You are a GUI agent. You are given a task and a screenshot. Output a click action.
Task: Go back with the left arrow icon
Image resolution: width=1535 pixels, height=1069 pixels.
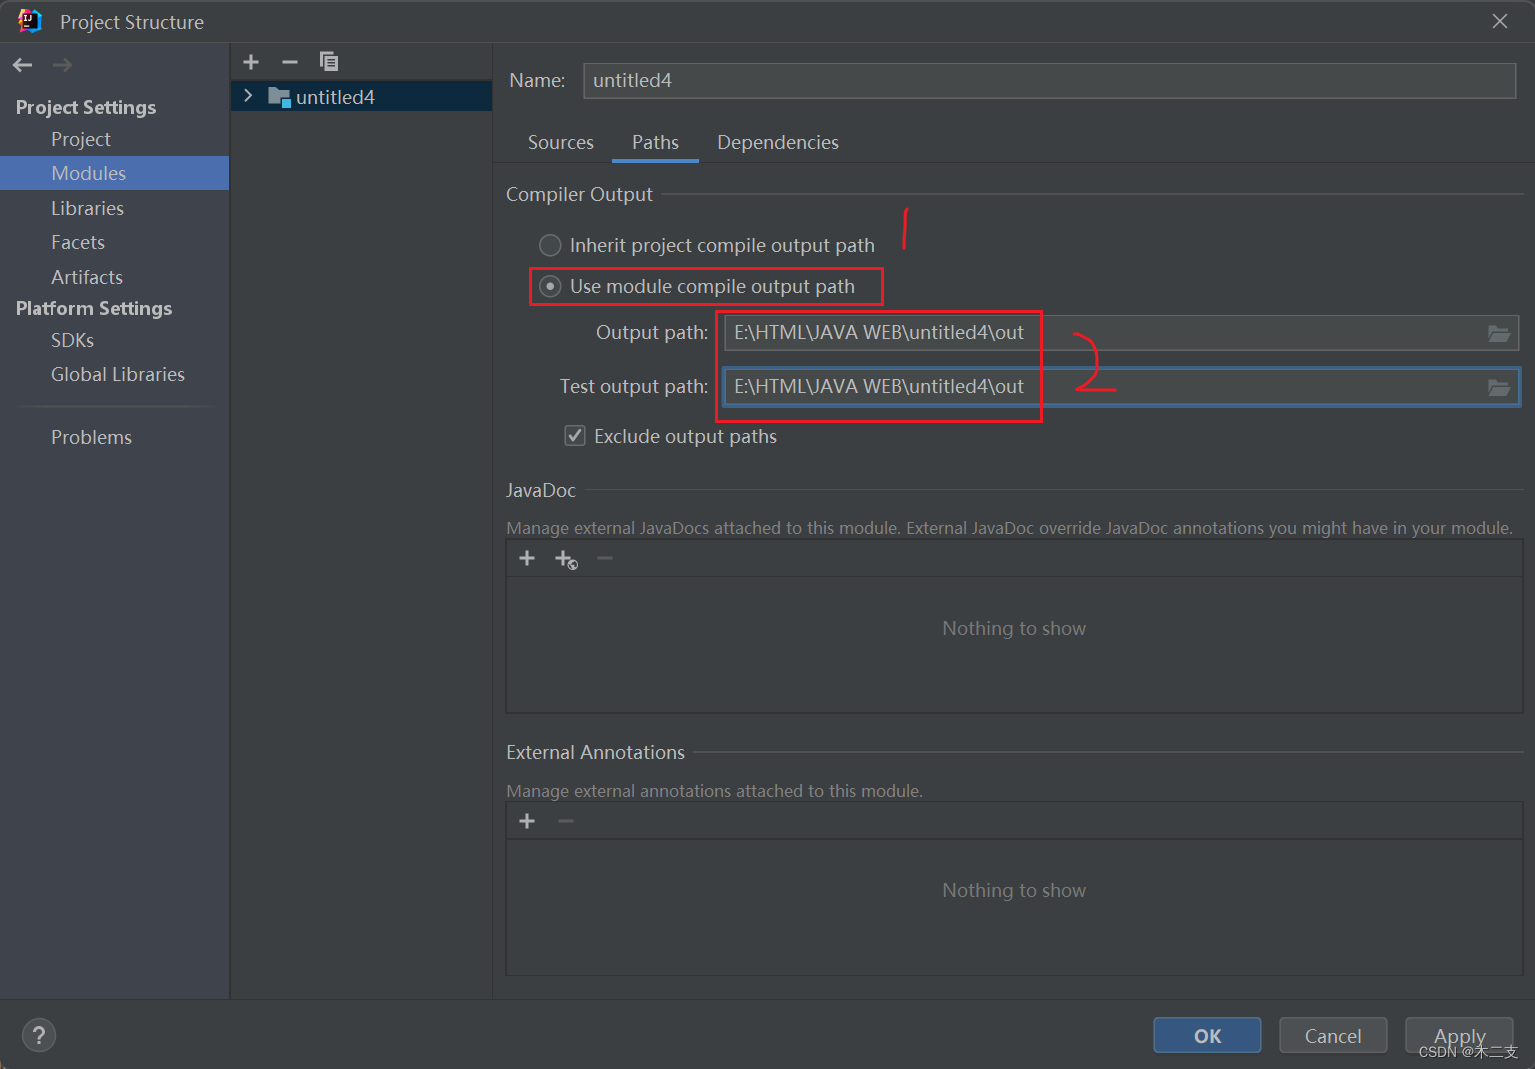(x=23, y=65)
